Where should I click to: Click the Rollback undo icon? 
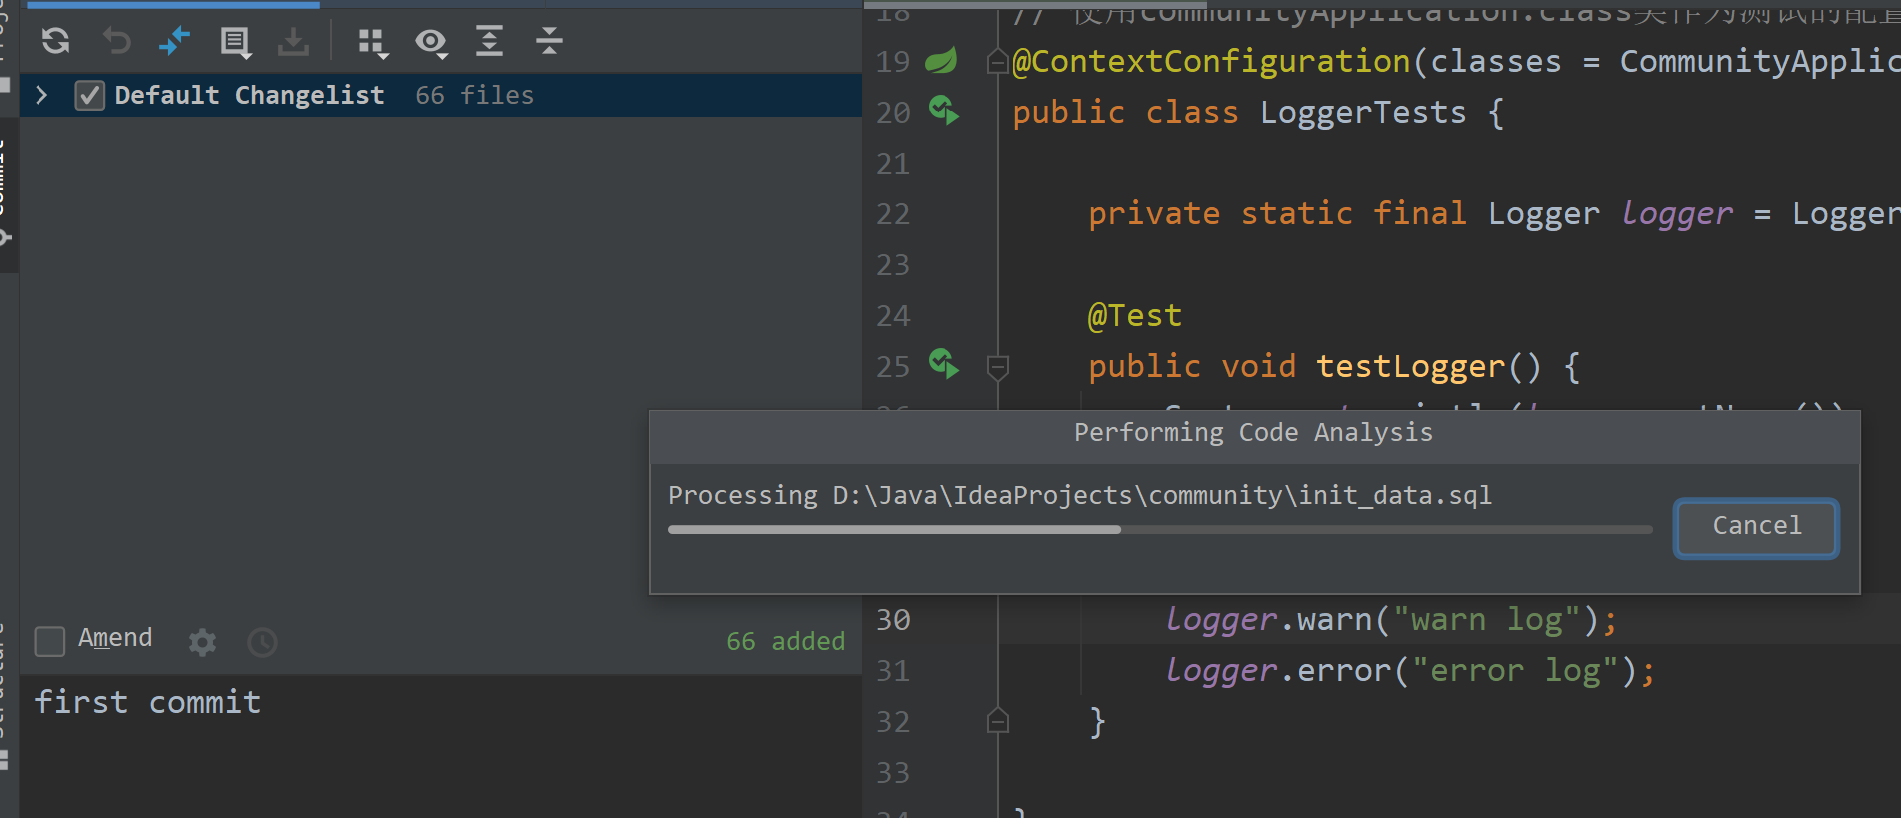click(117, 41)
